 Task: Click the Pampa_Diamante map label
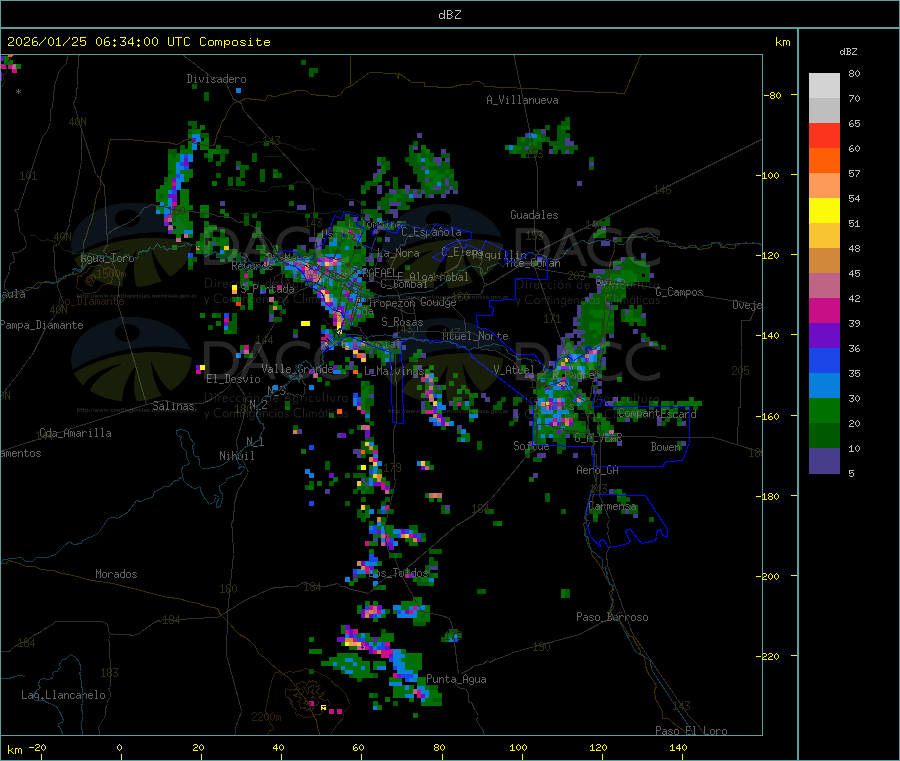pos(41,325)
